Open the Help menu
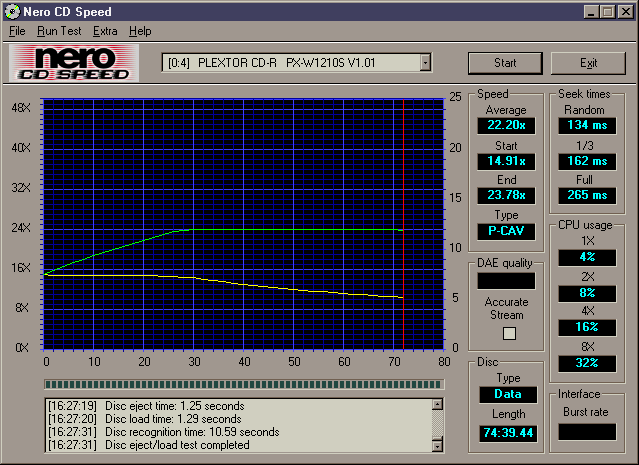The height and width of the screenshot is (465, 639). (x=140, y=31)
